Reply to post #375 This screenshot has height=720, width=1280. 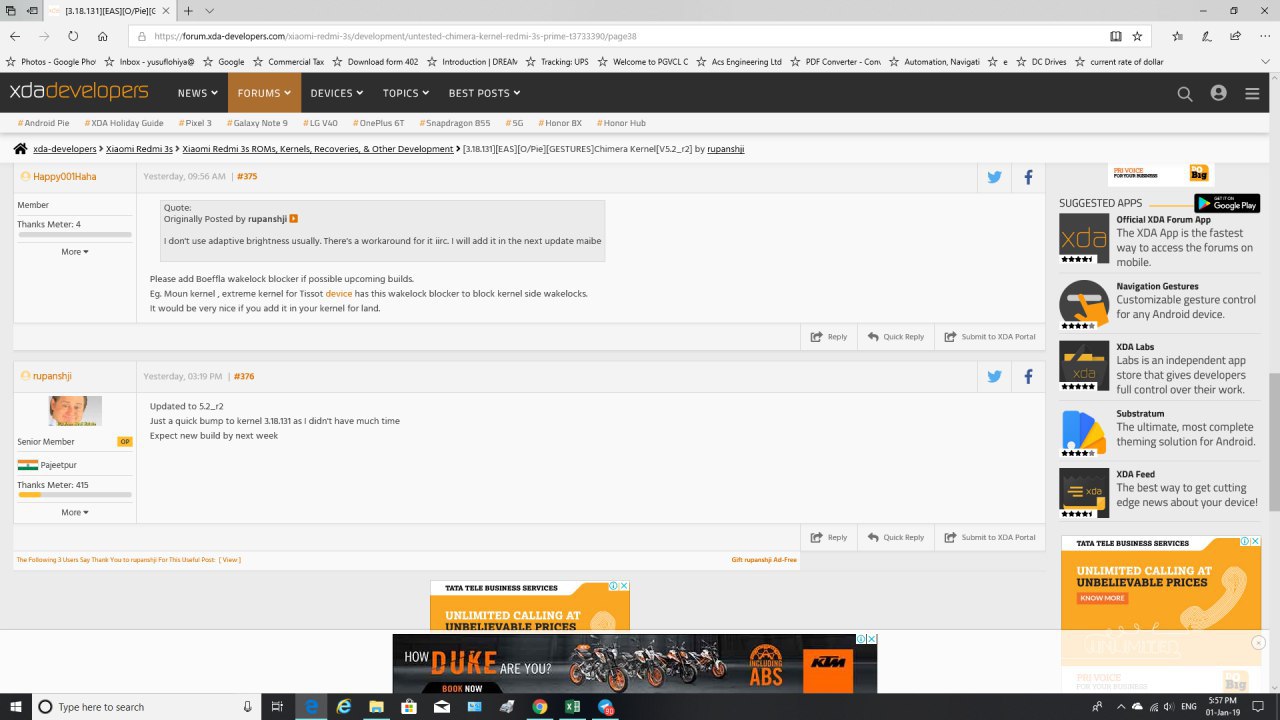pyautogui.click(x=829, y=337)
